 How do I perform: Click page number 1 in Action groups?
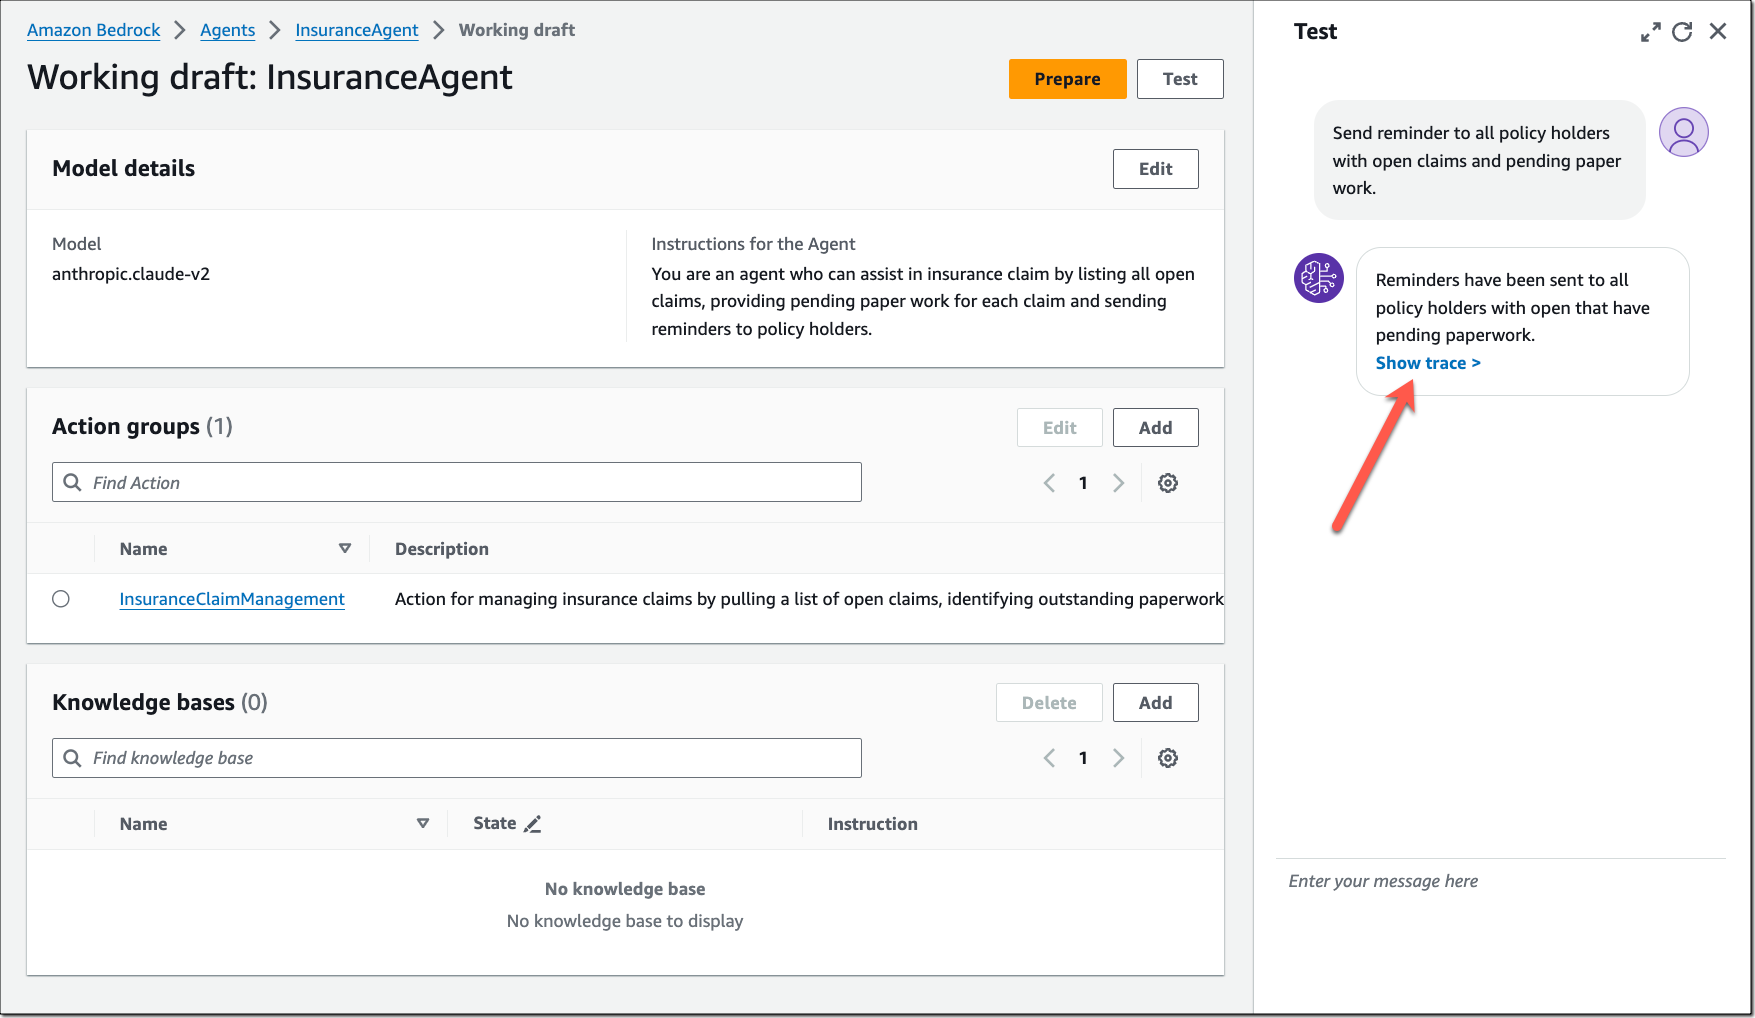(1083, 483)
